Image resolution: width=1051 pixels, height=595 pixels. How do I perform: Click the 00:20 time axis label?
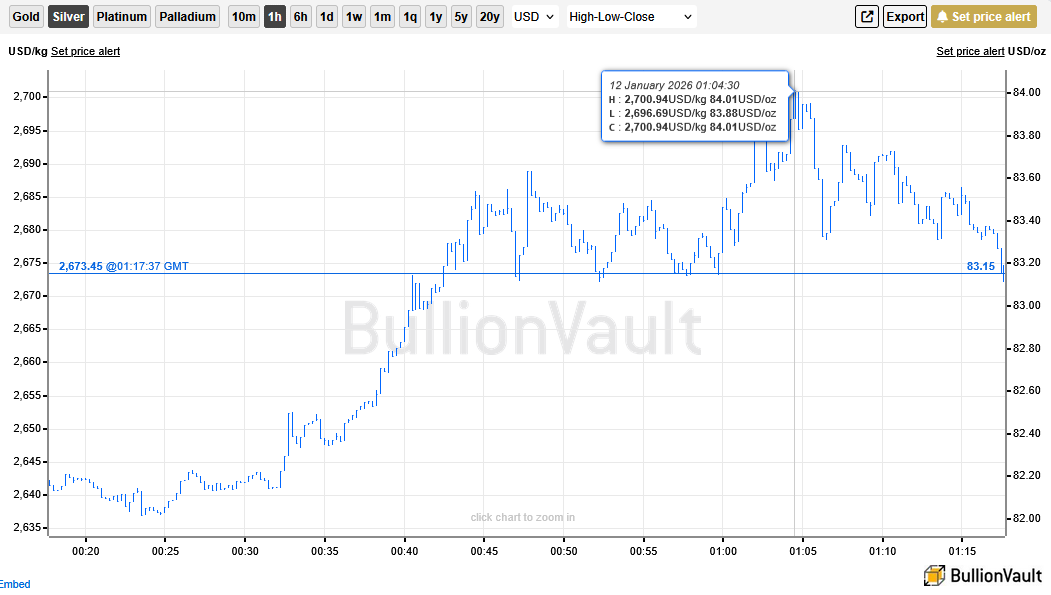coord(86,551)
